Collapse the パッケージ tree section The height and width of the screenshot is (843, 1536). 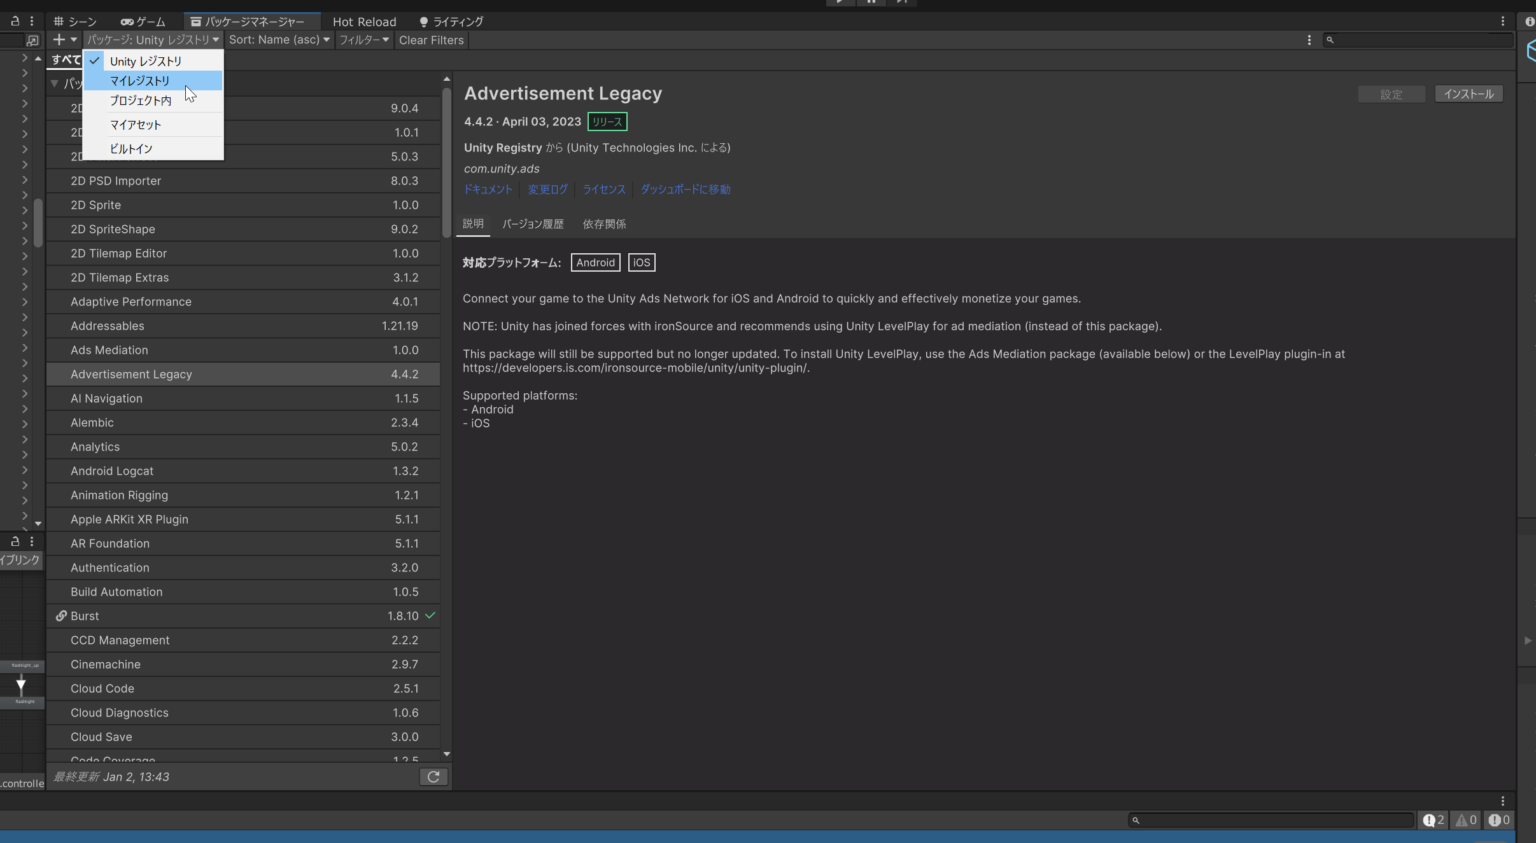(55, 83)
